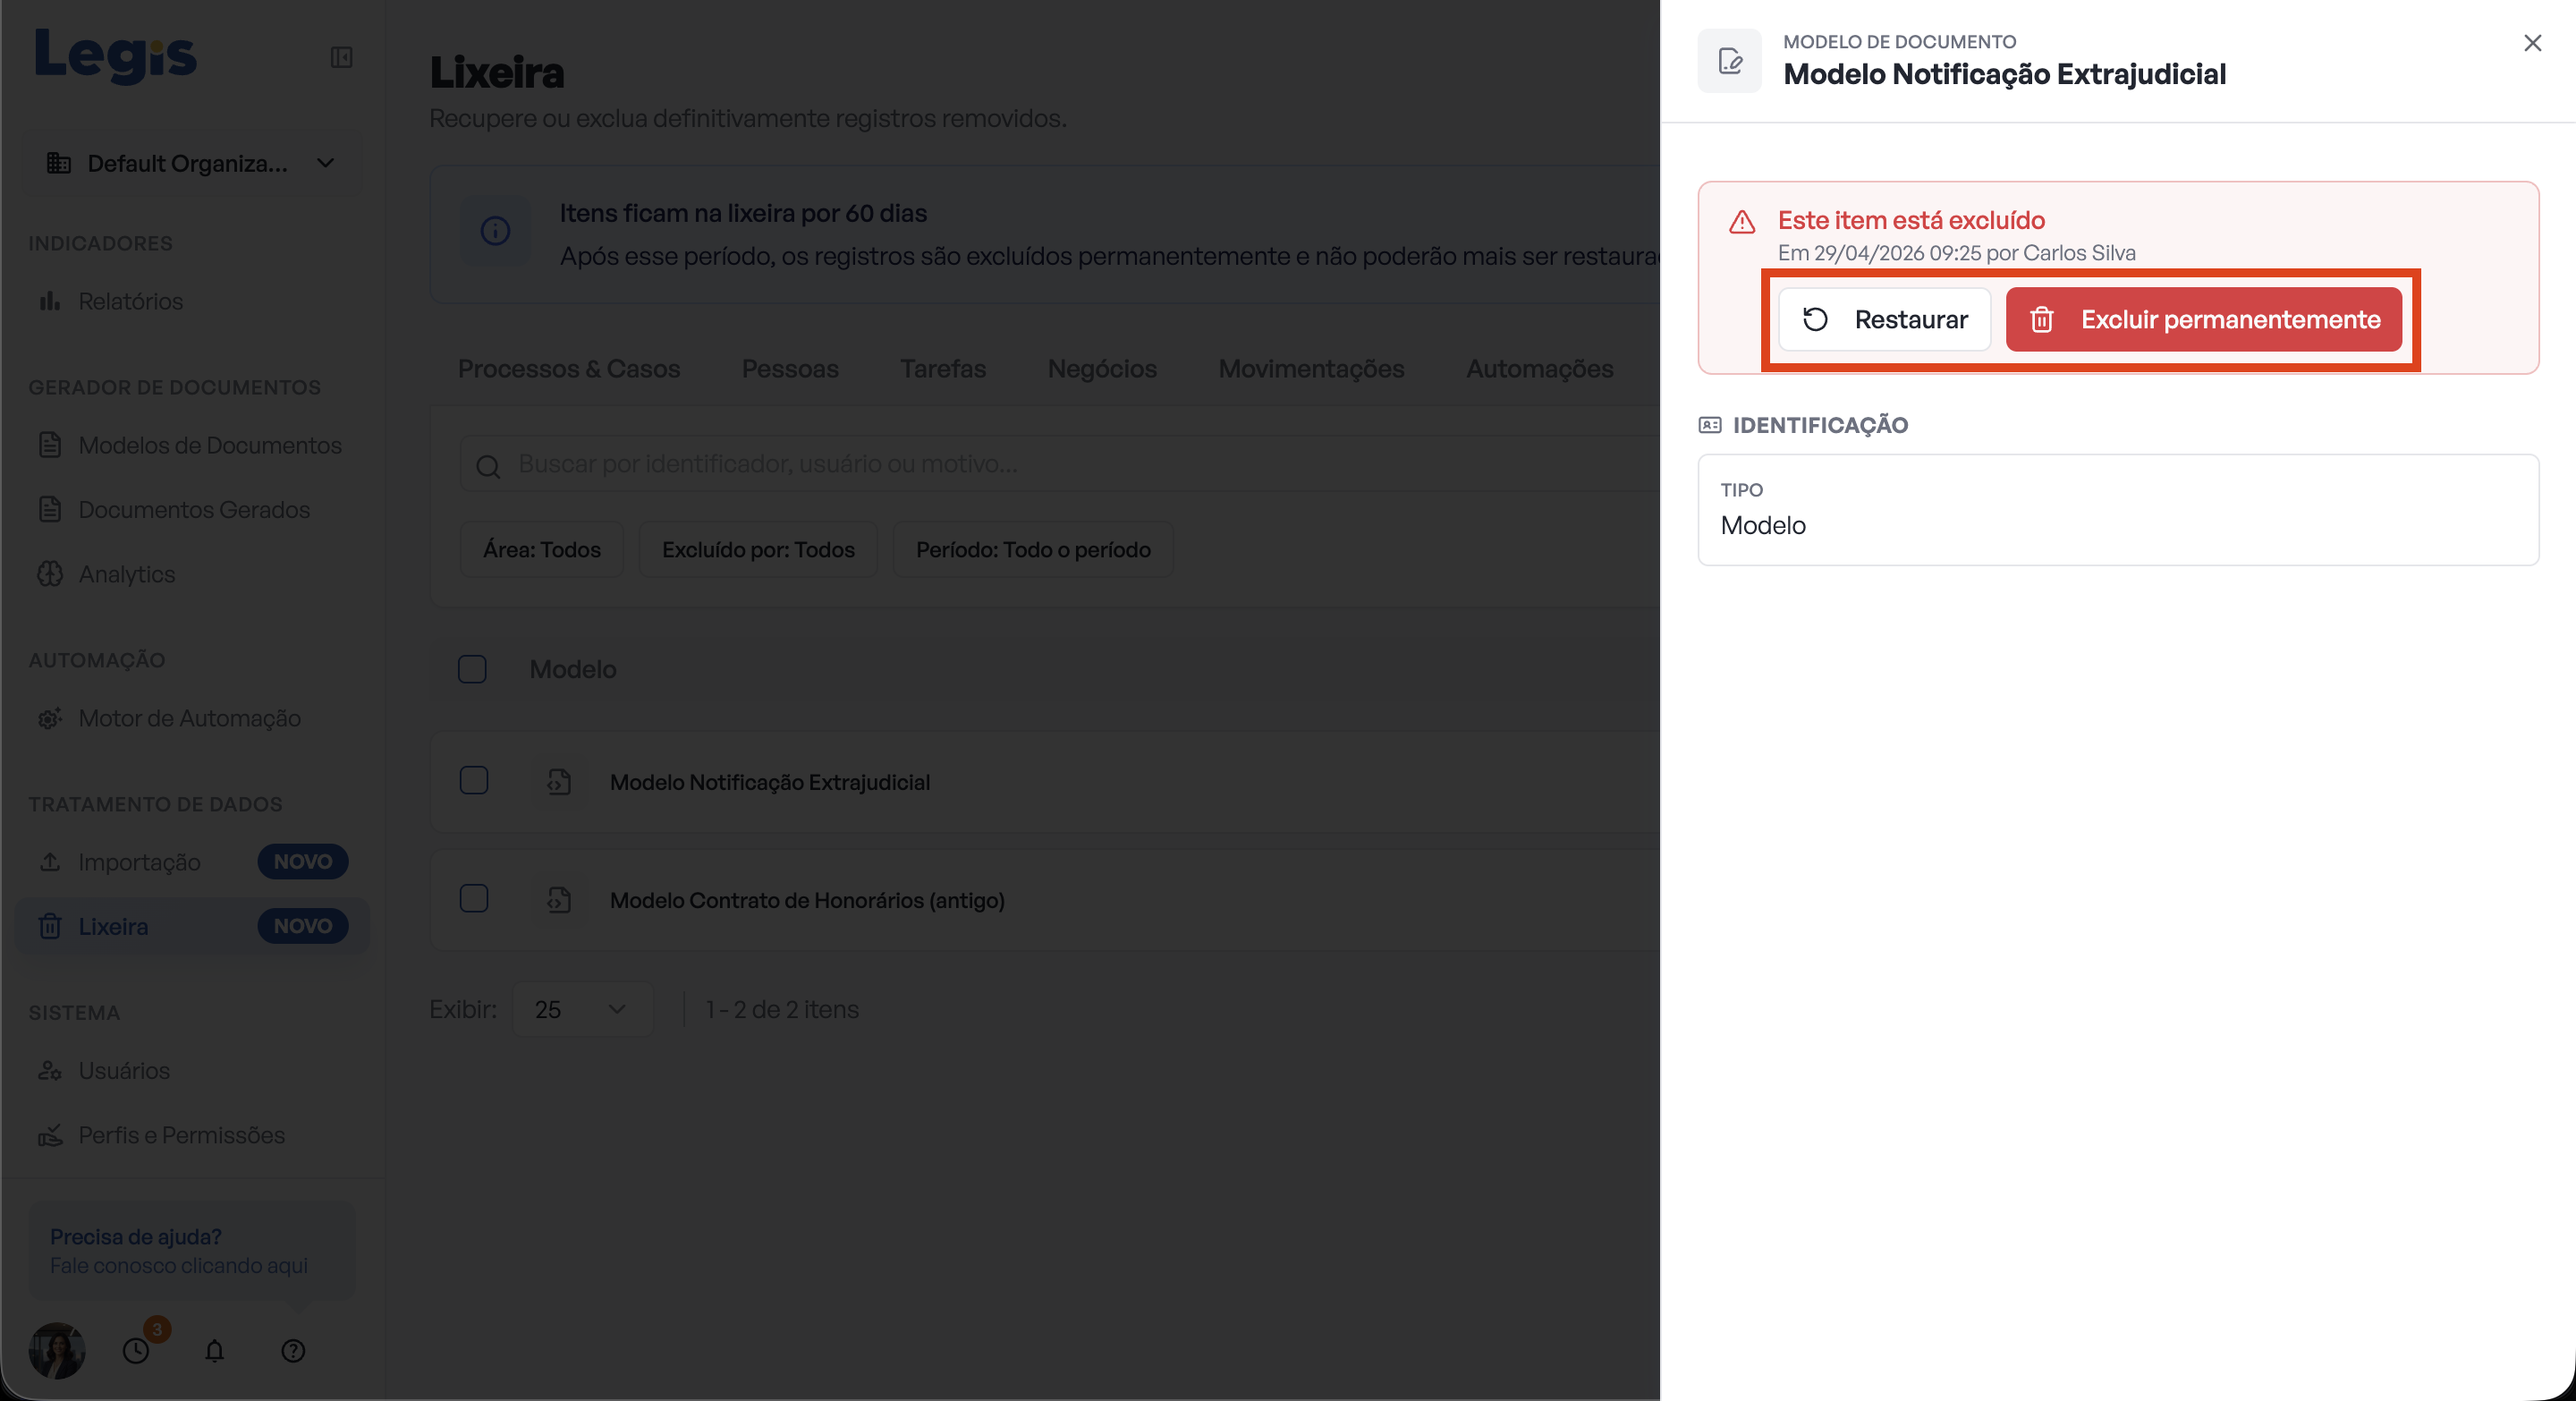Open Modelo Contrato de Honorários (antigo) row
The height and width of the screenshot is (1401, 2576).
coord(1045,900)
